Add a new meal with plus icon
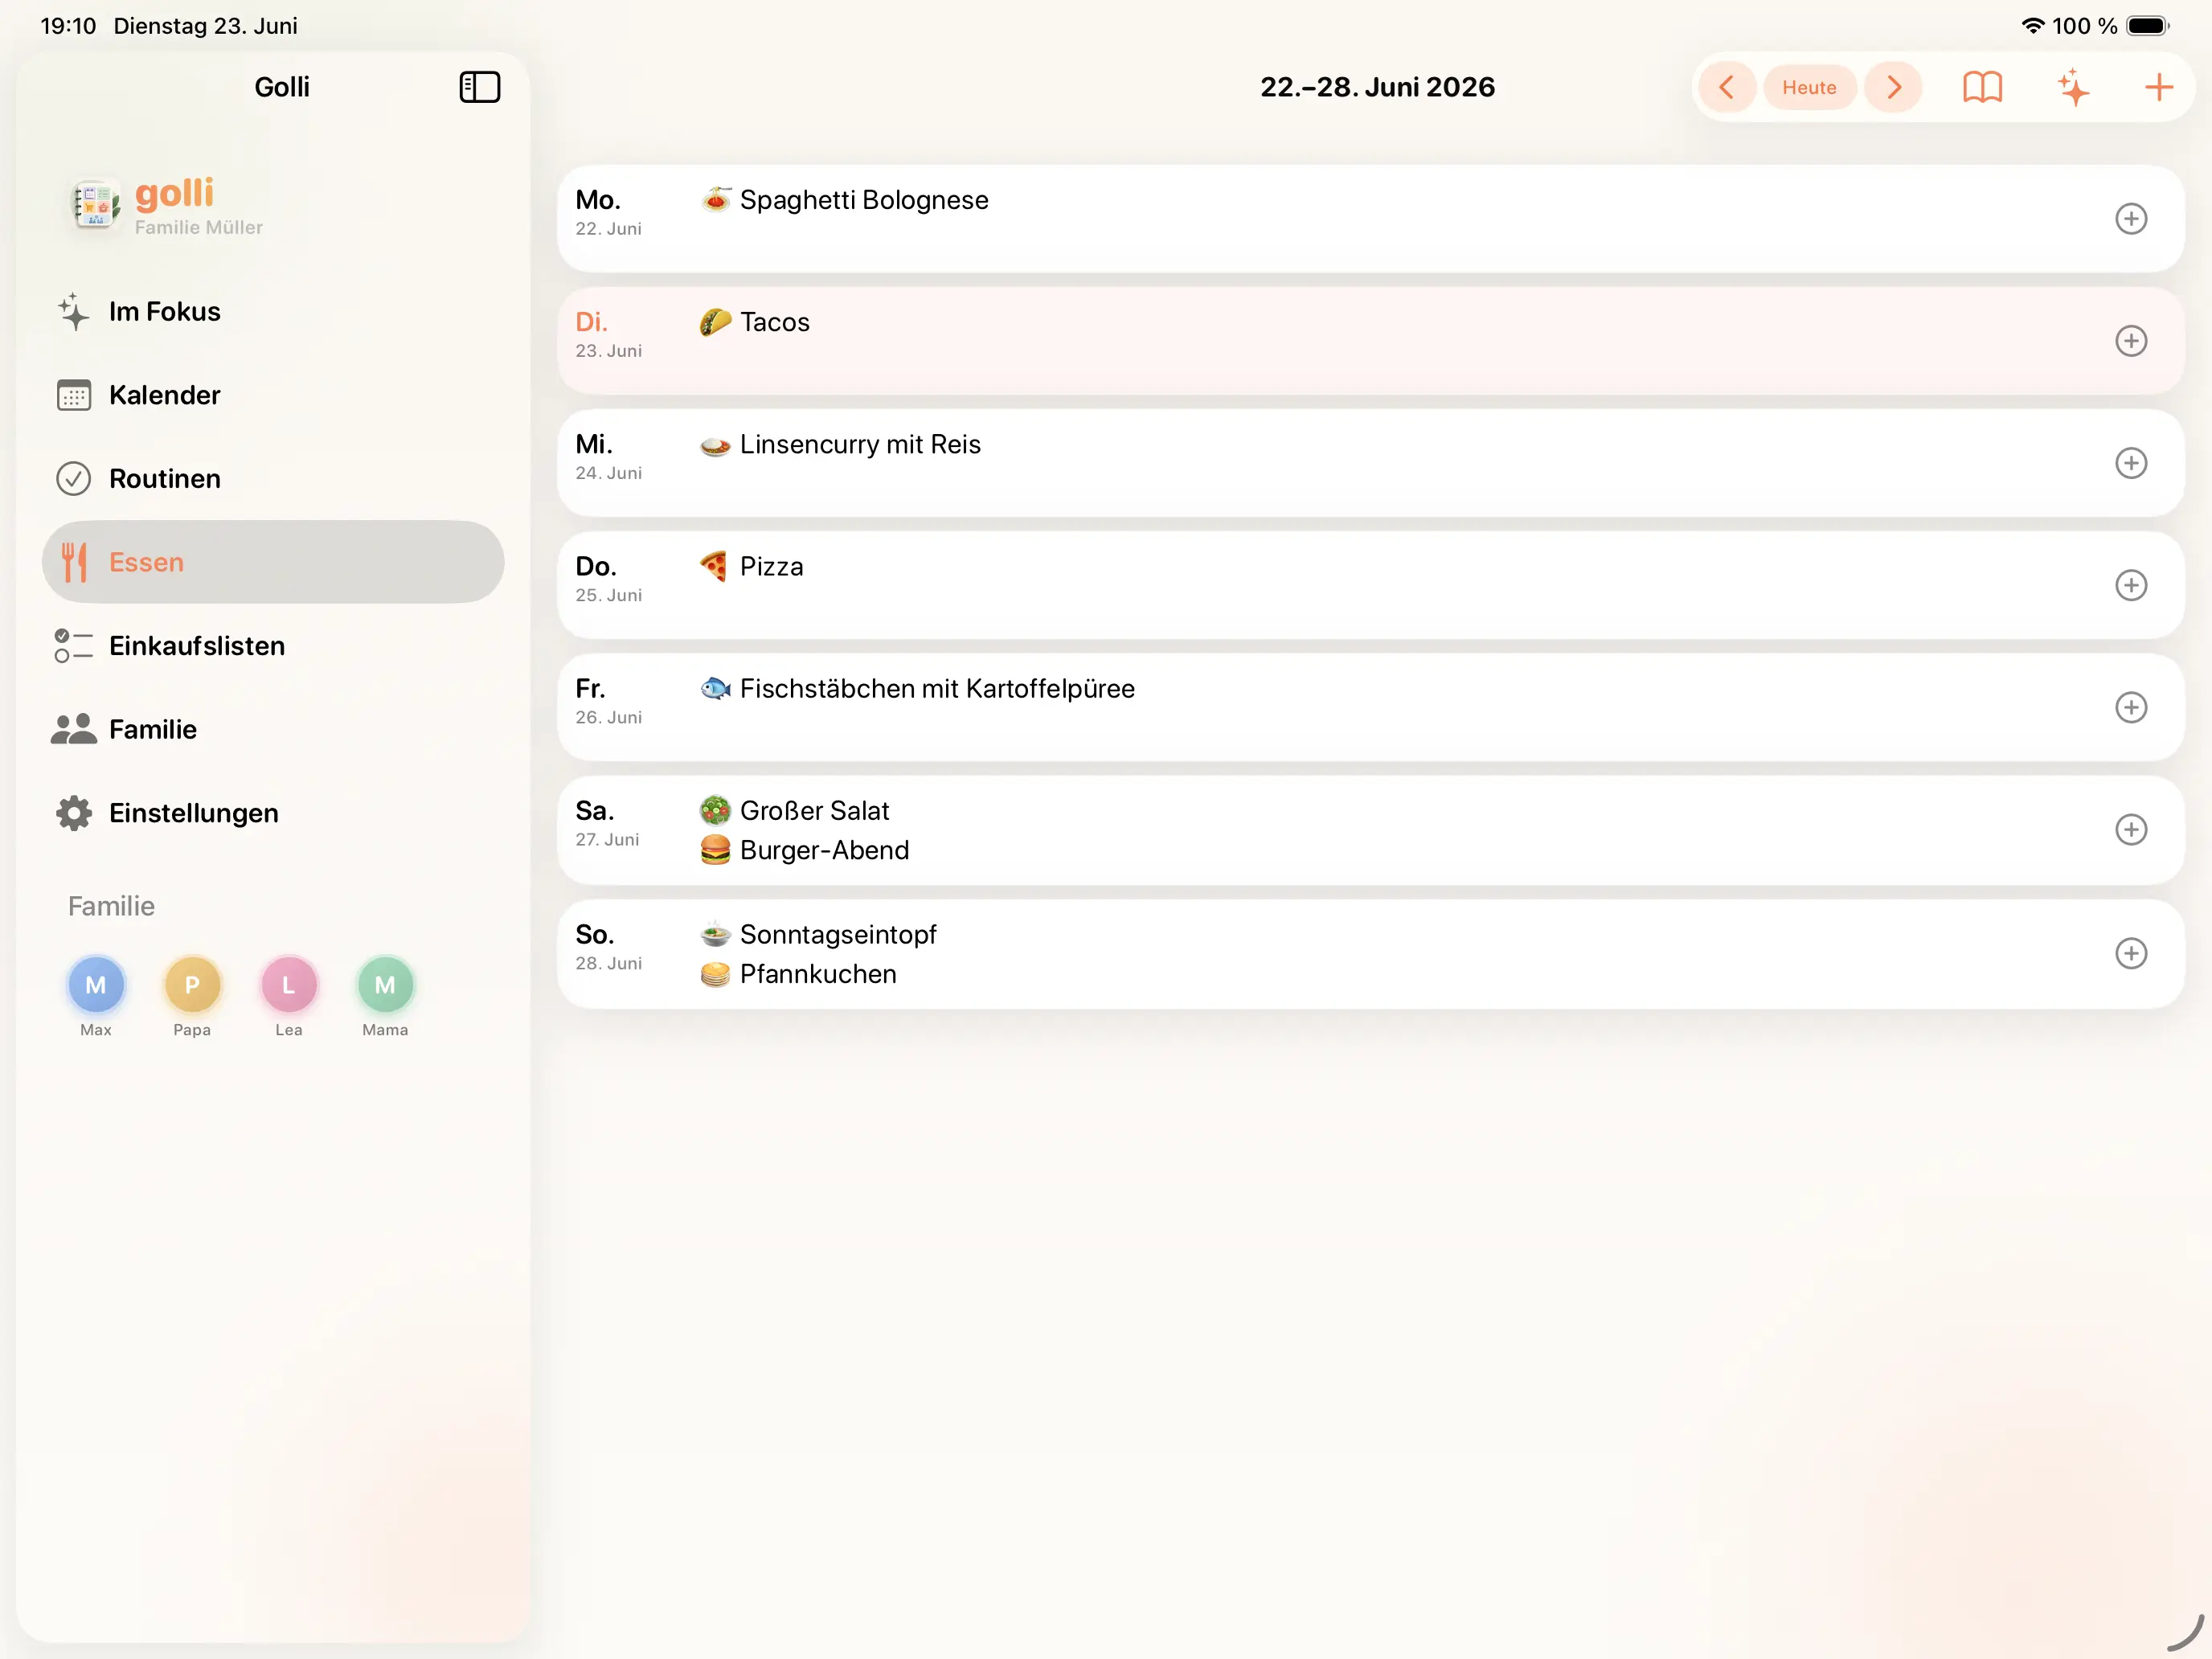Viewport: 2212px width, 1659px height. click(x=2158, y=87)
